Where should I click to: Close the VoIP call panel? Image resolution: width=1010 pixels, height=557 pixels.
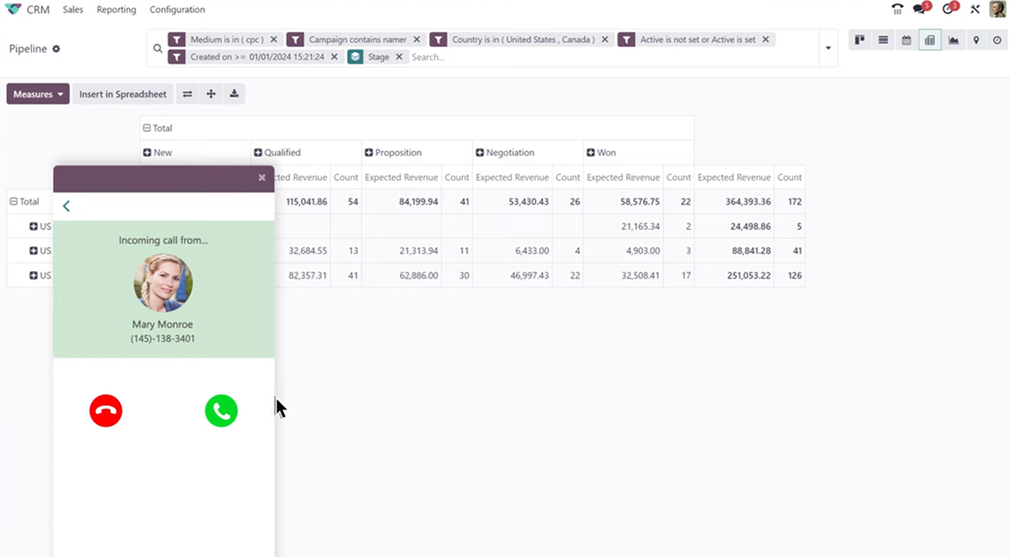coord(262,178)
